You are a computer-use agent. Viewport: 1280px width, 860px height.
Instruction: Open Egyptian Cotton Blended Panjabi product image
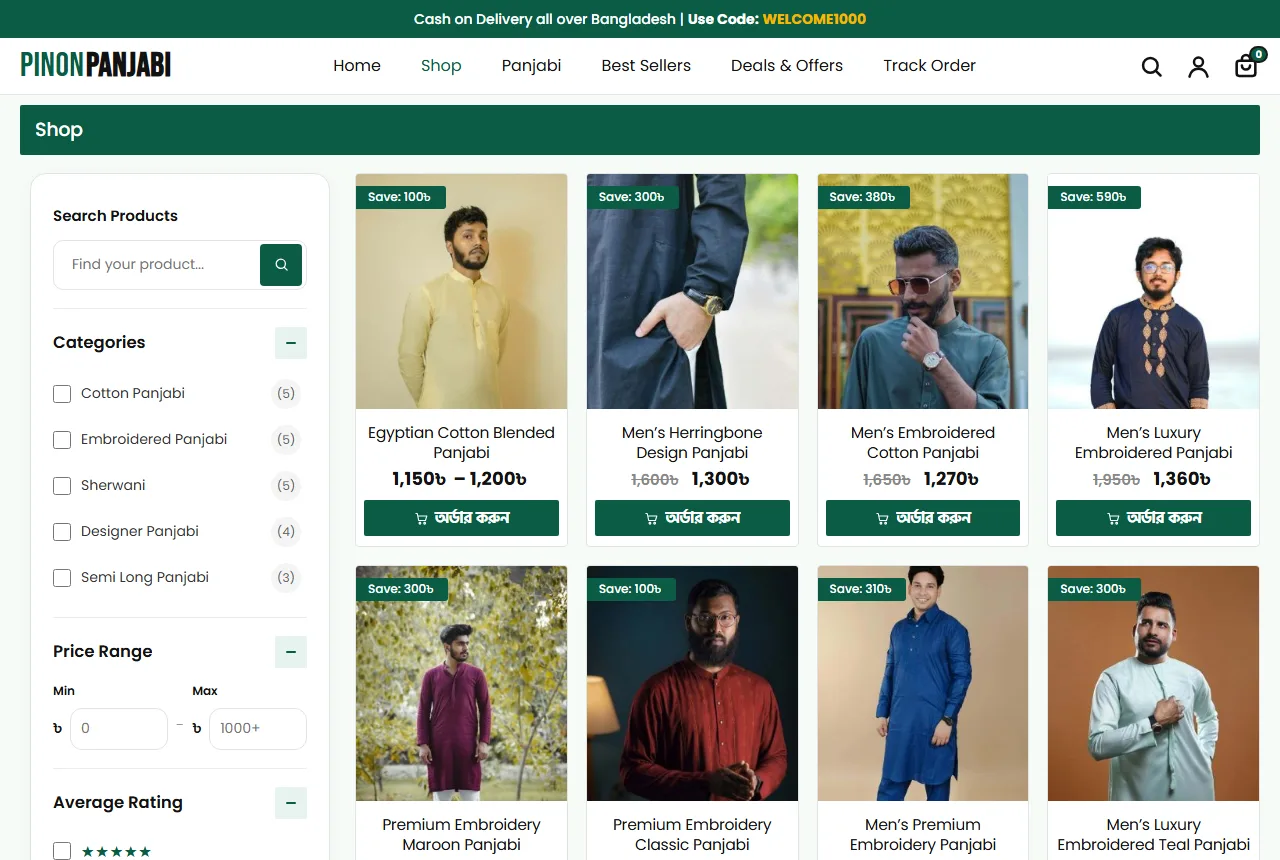pyautogui.click(x=461, y=292)
